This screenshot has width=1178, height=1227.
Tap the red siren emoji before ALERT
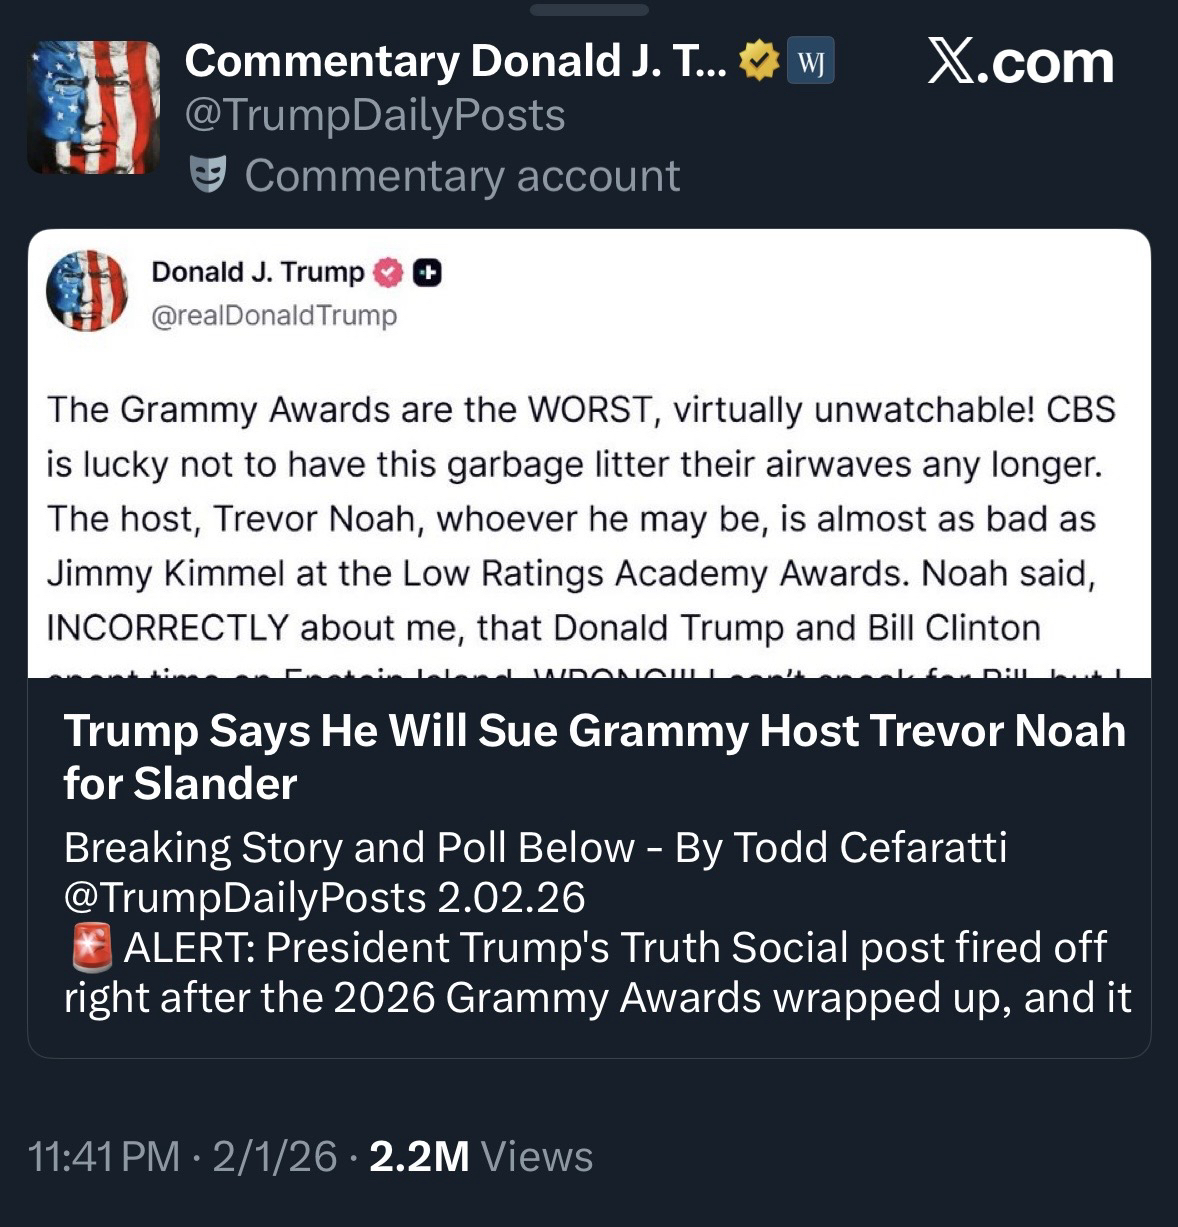(x=90, y=948)
